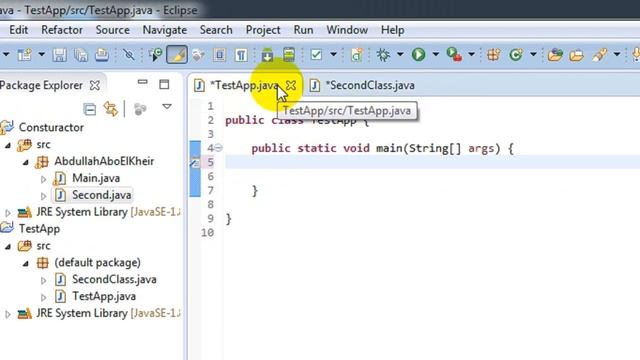Click the Previous Annotation toolbar icon
Image resolution: width=640 pixels, height=360 pixels.
pos(289,55)
